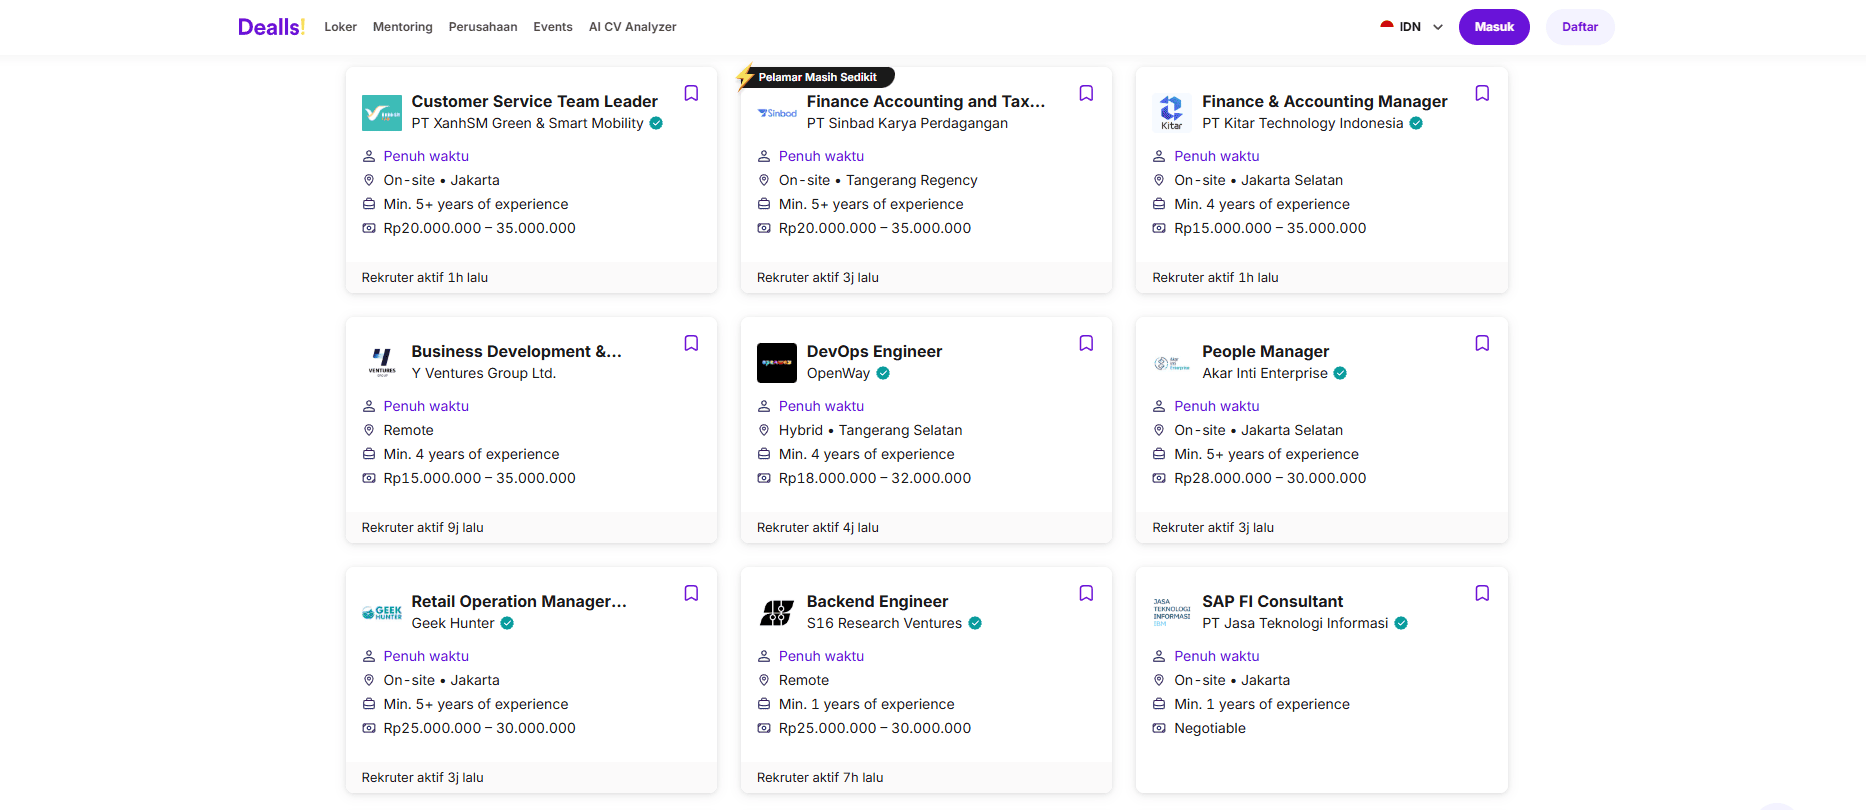The image size is (1866, 810).
Task: Click Rekruter aktif 7h lalu text
Action: point(820,777)
